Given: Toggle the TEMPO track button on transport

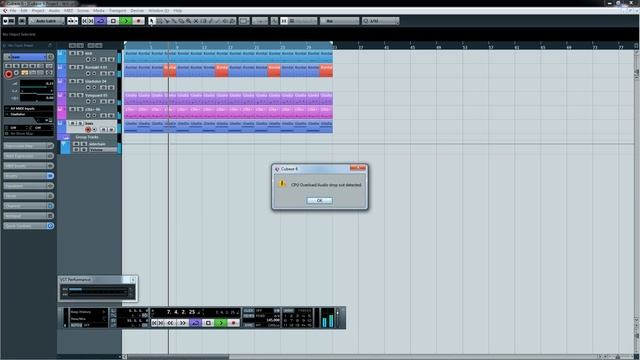Looking at the screenshot, I should click(249, 316).
